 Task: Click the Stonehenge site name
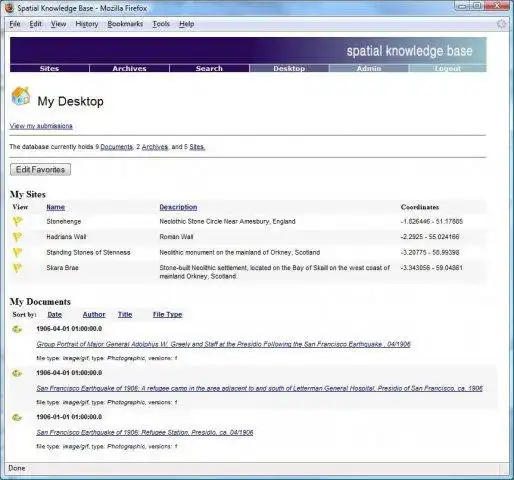(64, 221)
